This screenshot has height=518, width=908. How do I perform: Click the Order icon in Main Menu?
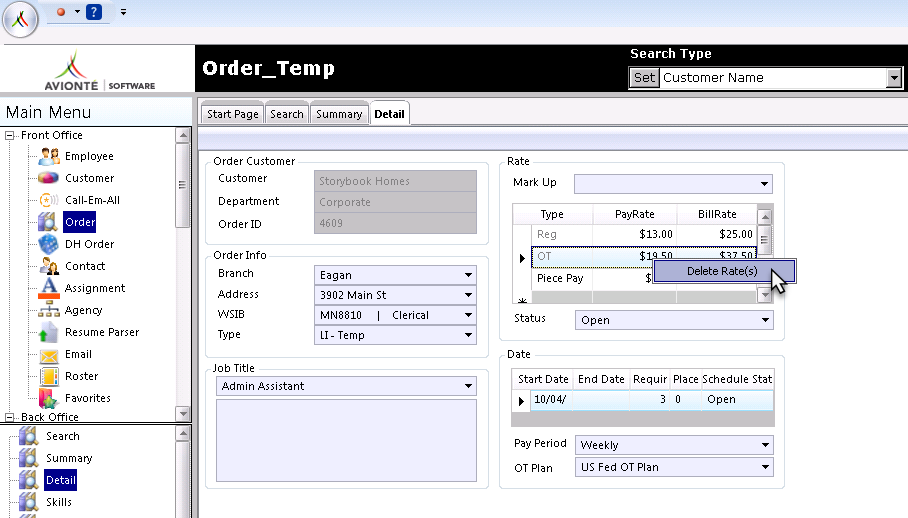(47, 222)
